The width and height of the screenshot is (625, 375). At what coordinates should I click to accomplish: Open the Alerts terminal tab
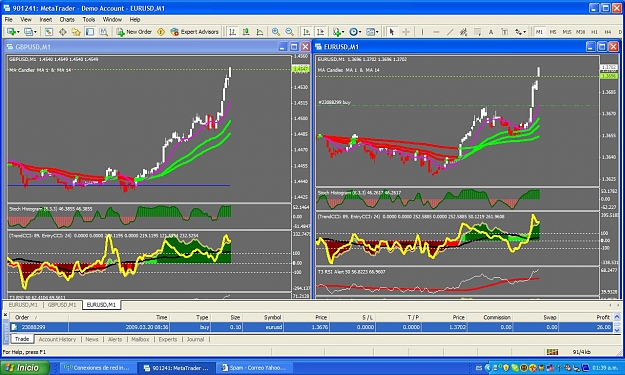click(x=115, y=340)
